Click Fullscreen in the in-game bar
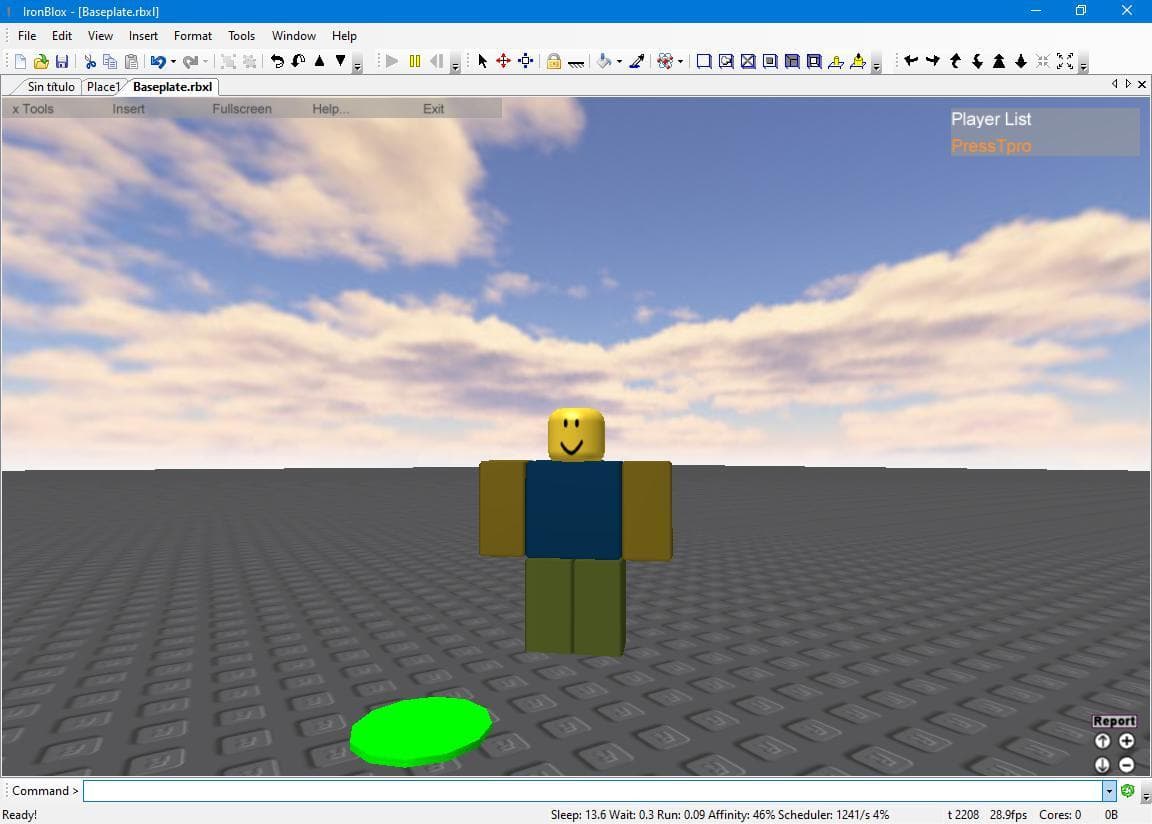Screen dimensions: 1152x824 coord(242,109)
